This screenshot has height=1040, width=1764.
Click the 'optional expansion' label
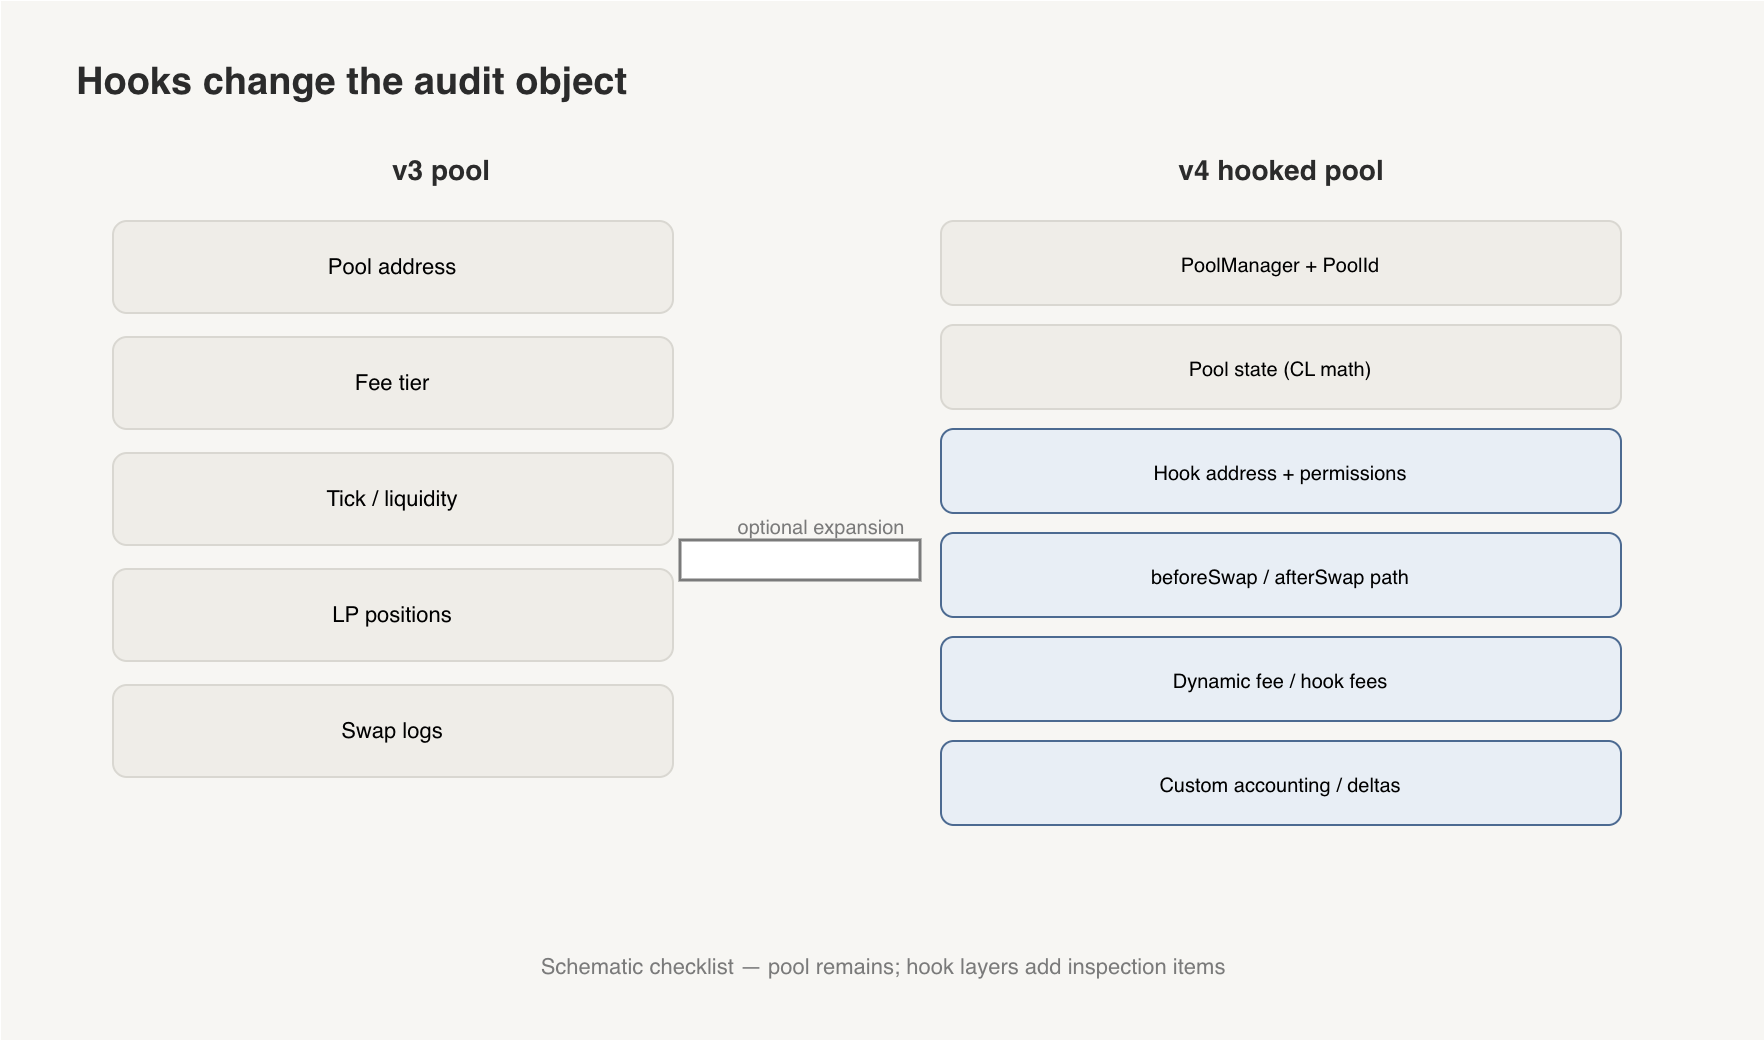(x=821, y=527)
